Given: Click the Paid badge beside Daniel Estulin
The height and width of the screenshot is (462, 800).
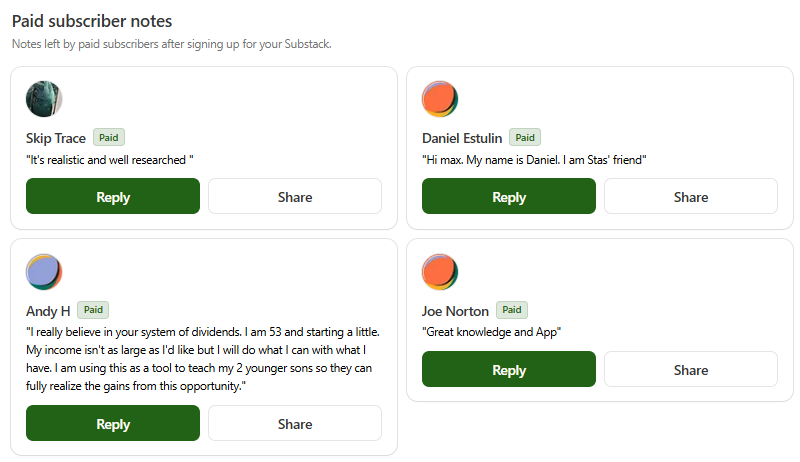Looking at the screenshot, I should [525, 138].
